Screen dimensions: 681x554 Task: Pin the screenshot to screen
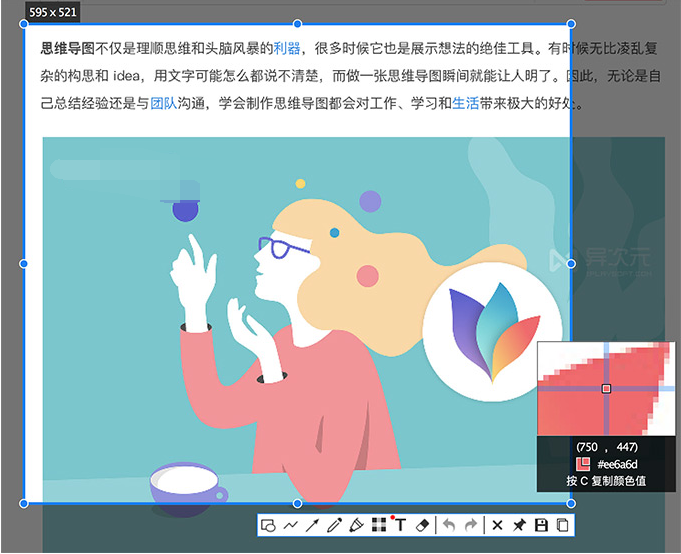pyautogui.click(x=519, y=525)
